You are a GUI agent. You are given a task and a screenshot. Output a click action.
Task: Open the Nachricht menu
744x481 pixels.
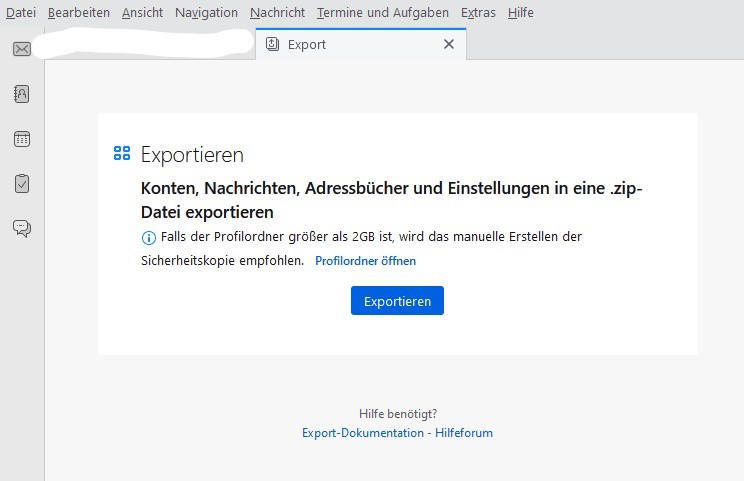(x=277, y=13)
